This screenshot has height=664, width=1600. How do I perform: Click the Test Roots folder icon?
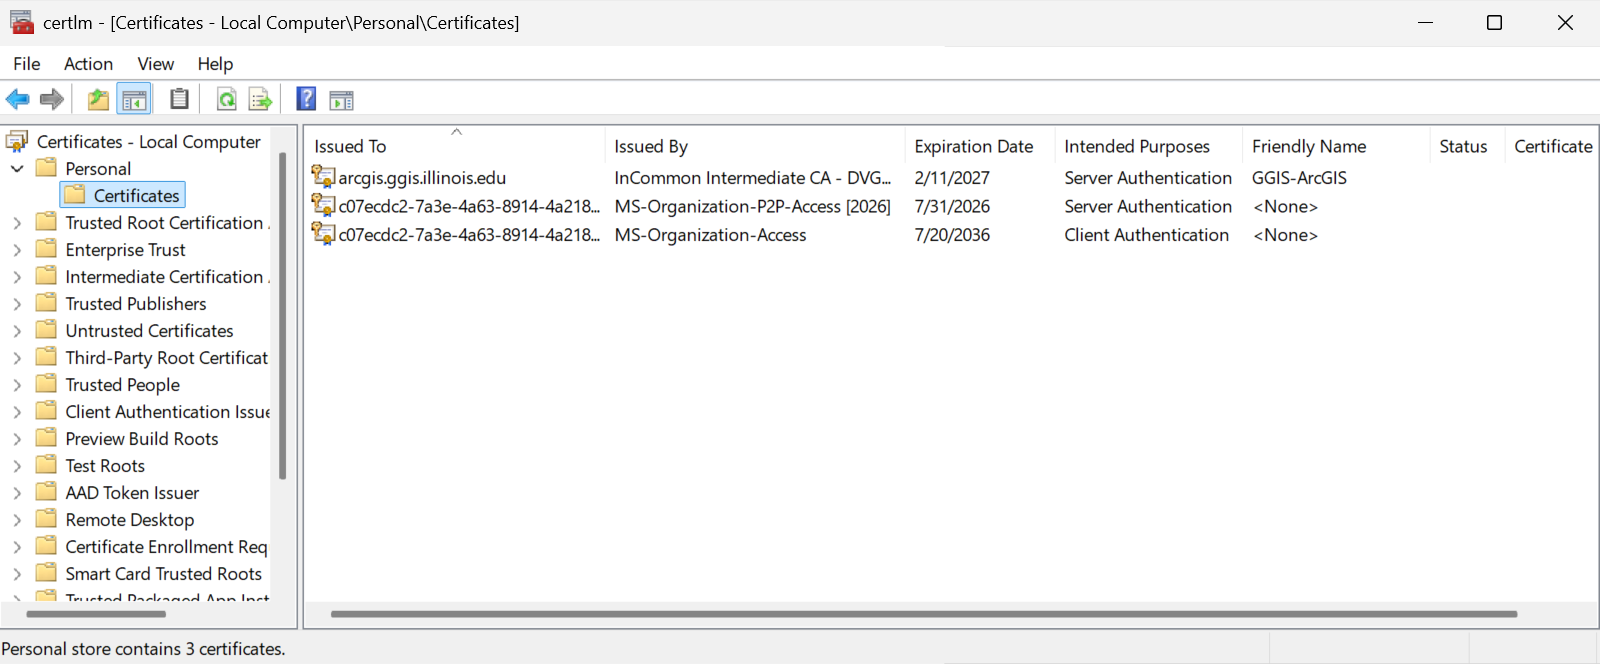coord(46,464)
